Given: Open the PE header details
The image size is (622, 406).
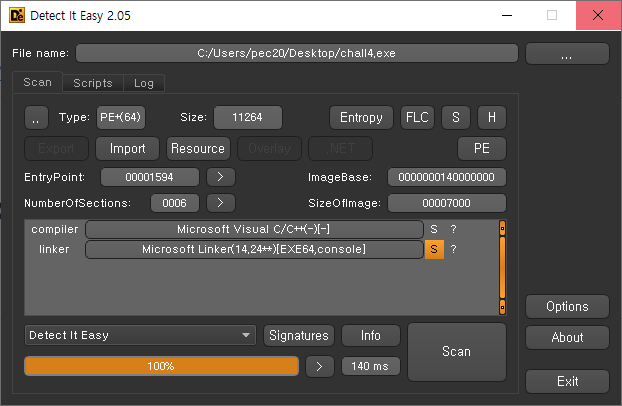Looking at the screenshot, I should click(482, 148).
